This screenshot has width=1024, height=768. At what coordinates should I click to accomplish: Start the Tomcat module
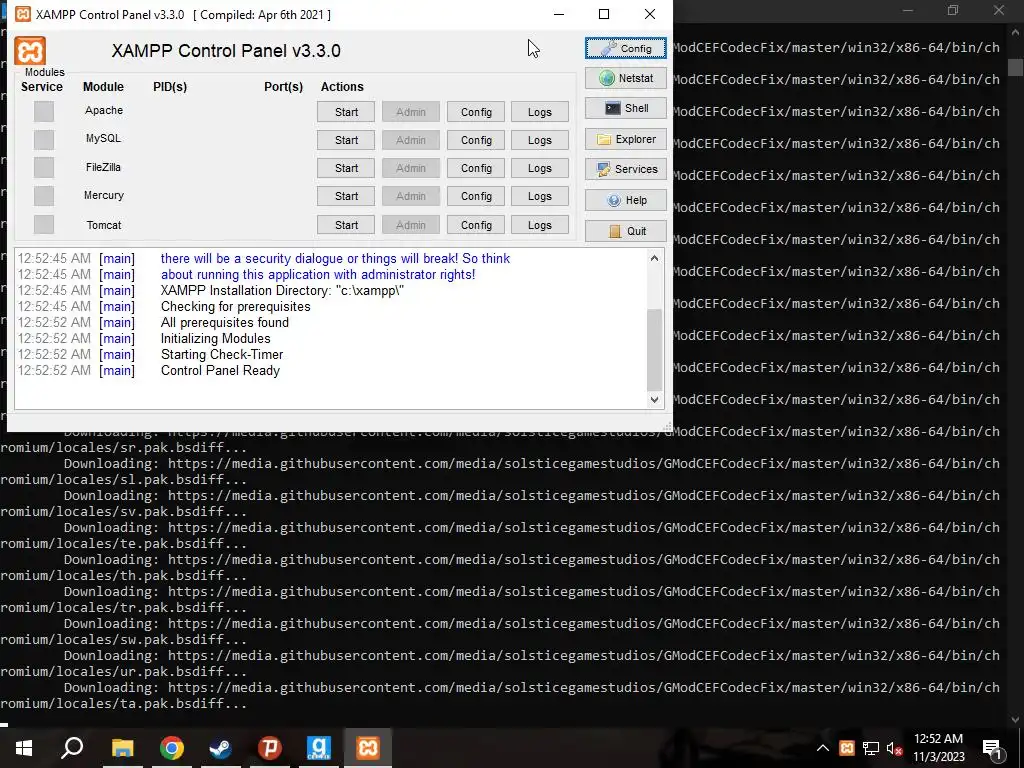(x=346, y=225)
